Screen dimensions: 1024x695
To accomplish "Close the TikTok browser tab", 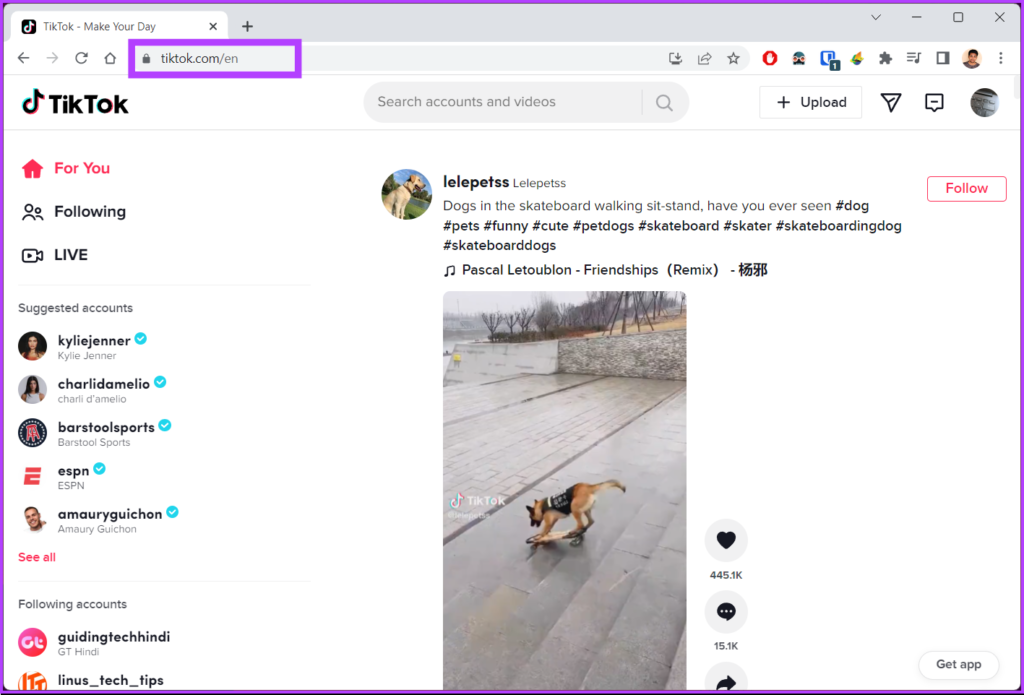I will 213,27.
